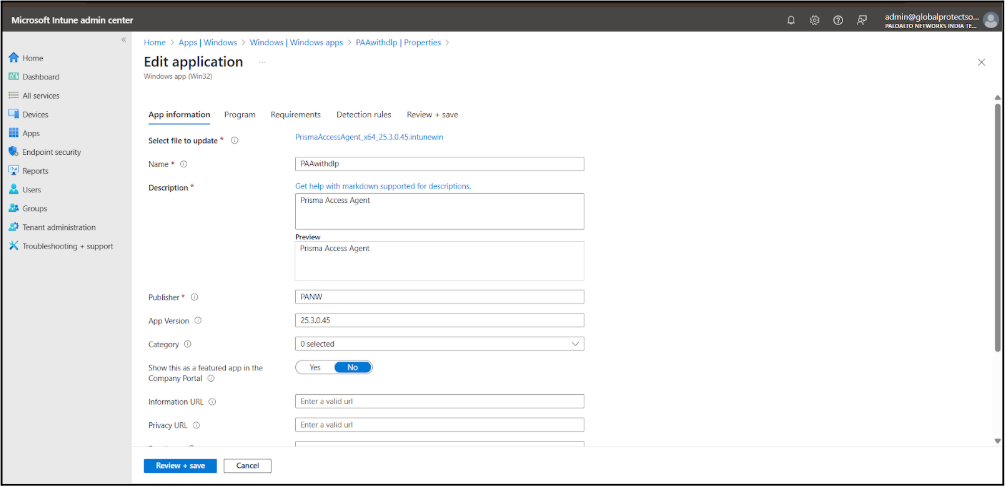Switch to the Requirements tab
This screenshot has height=487, width=1006.
pyautogui.click(x=295, y=115)
